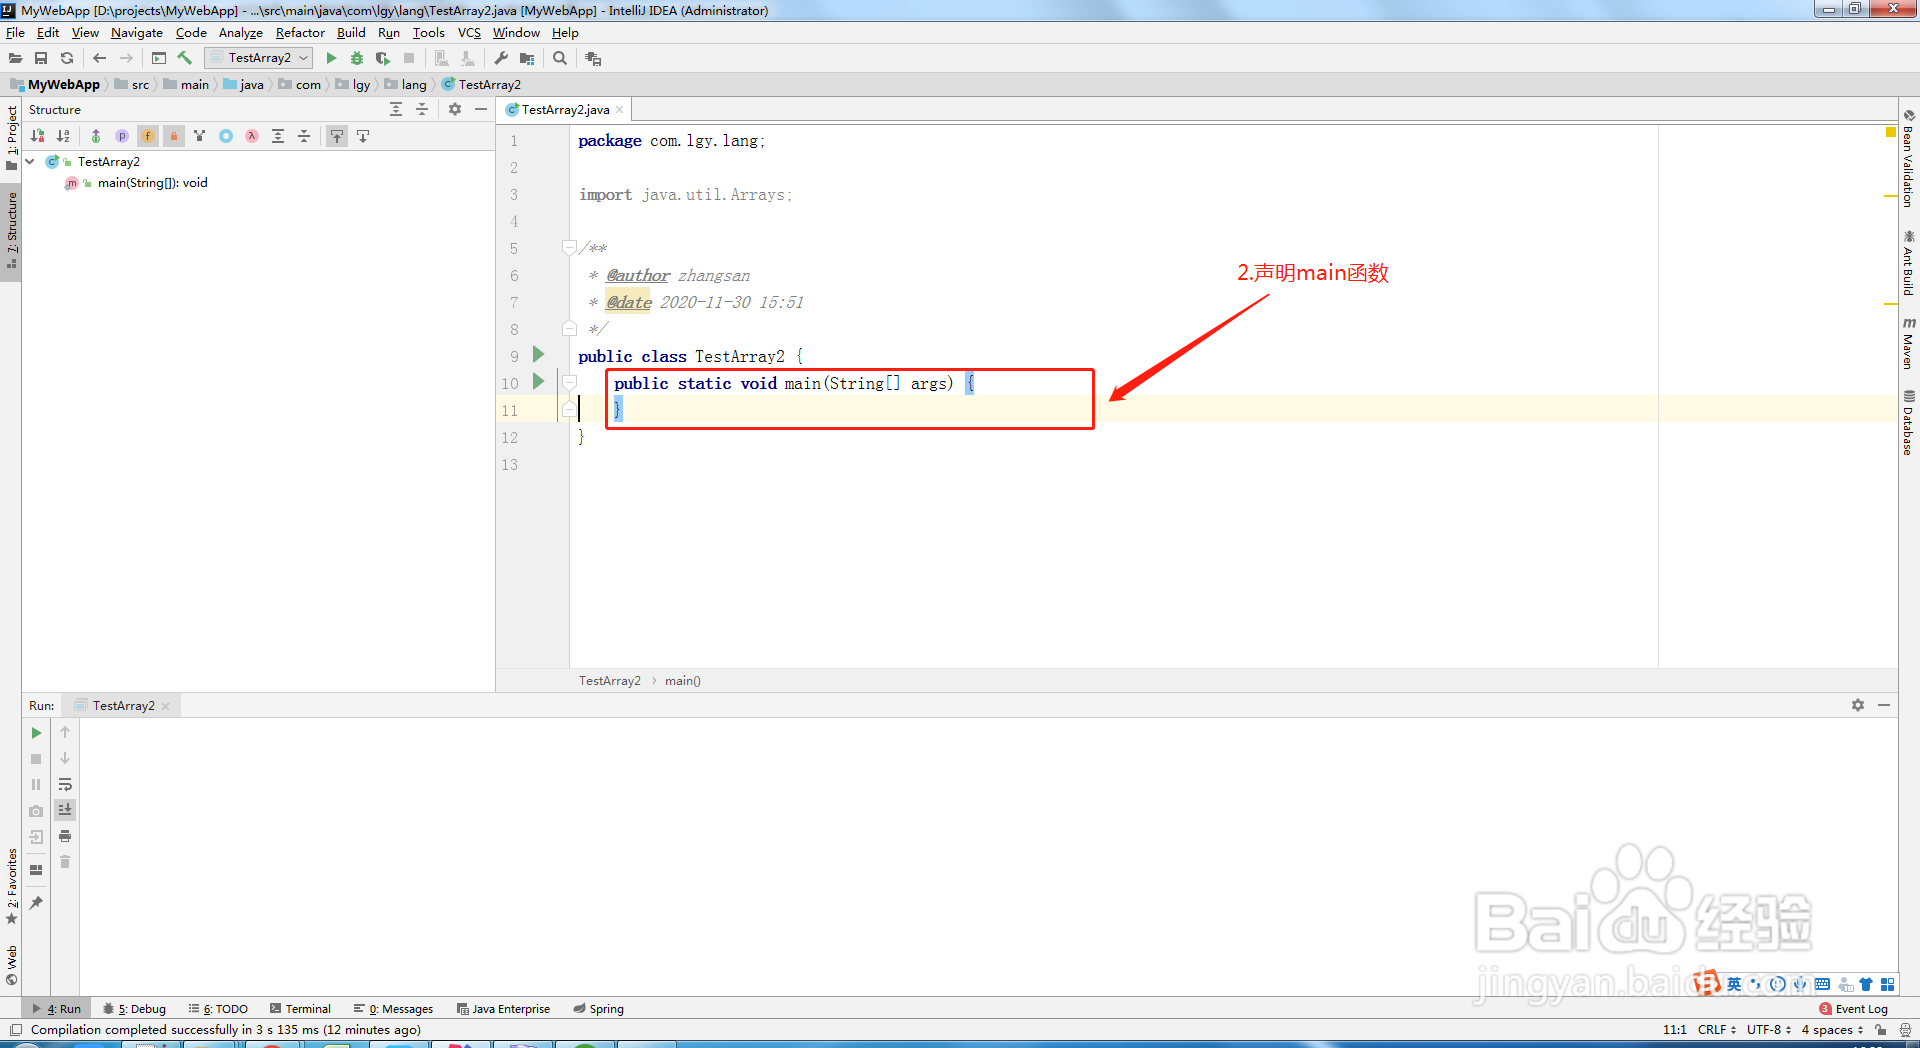The image size is (1920, 1048).
Task: Toggle scroll to end in Run console
Action: pos(65,810)
